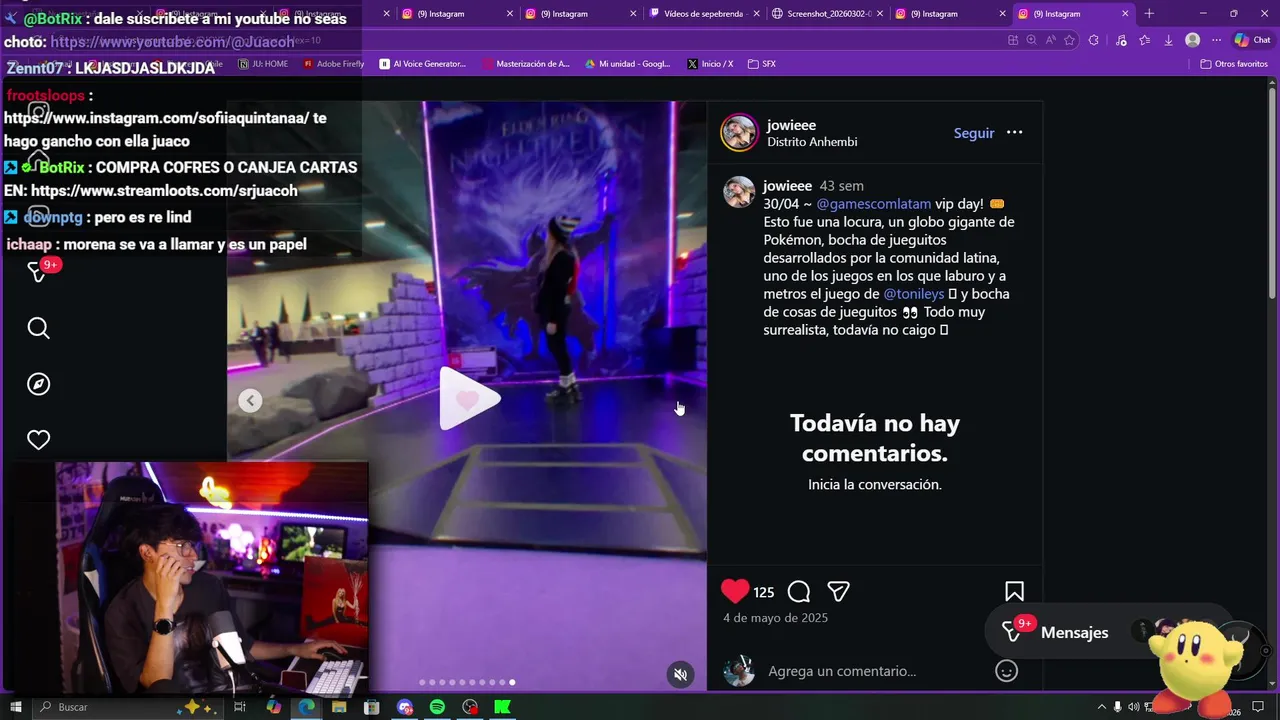Open the 'Masterización de A...' bookmark

click(x=526, y=64)
